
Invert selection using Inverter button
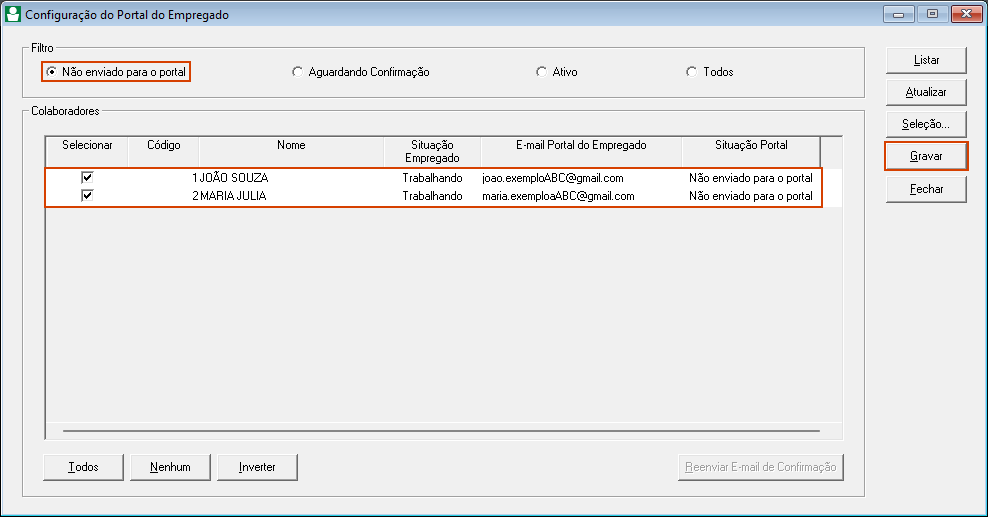pyautogui.click(x=257, y=467)
